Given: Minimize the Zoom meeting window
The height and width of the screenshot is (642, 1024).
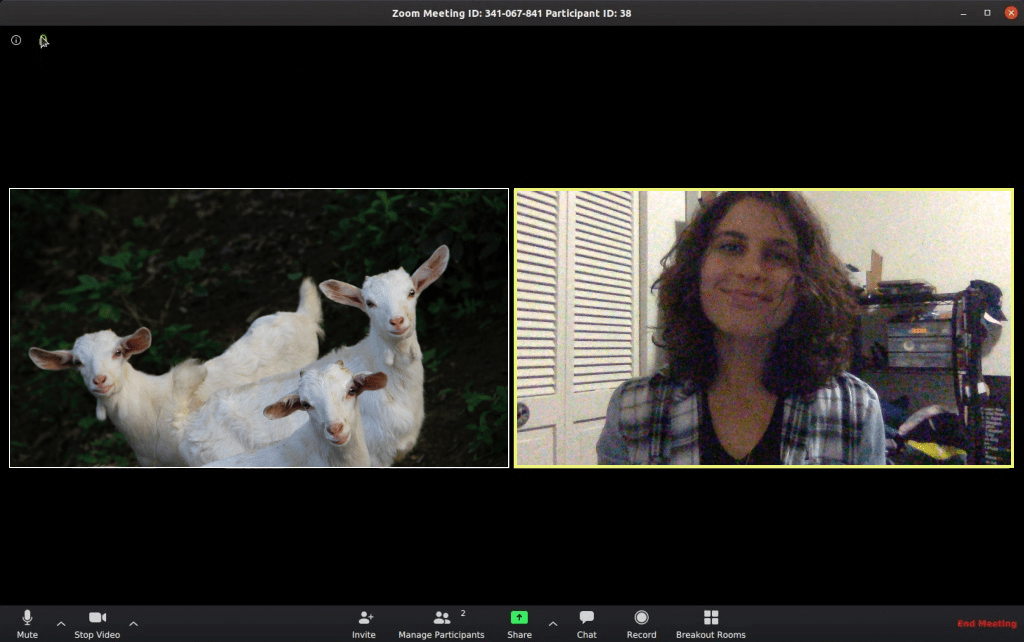Looking at the screenshot, I should (x=962, y=13).
